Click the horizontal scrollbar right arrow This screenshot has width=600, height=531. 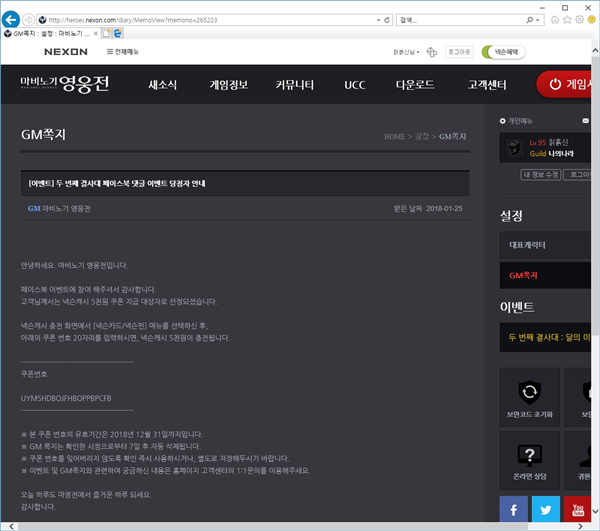[x=580, y=526]
